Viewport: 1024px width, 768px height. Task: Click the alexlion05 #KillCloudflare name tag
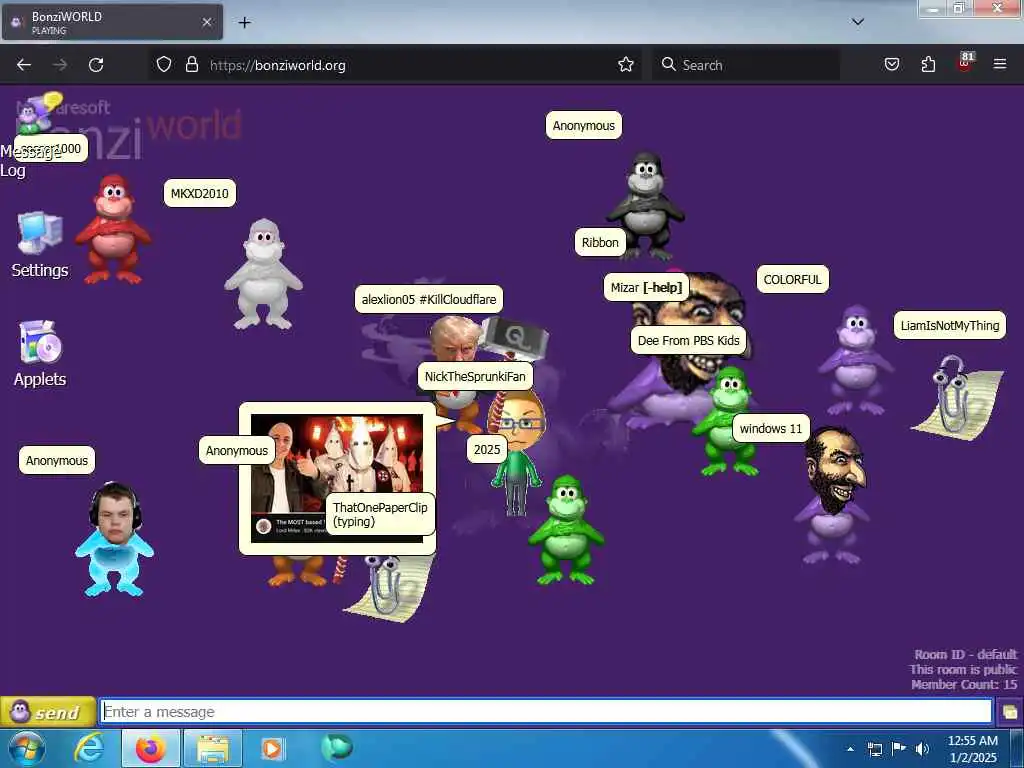pyautogui.click(x=428, y=299)
